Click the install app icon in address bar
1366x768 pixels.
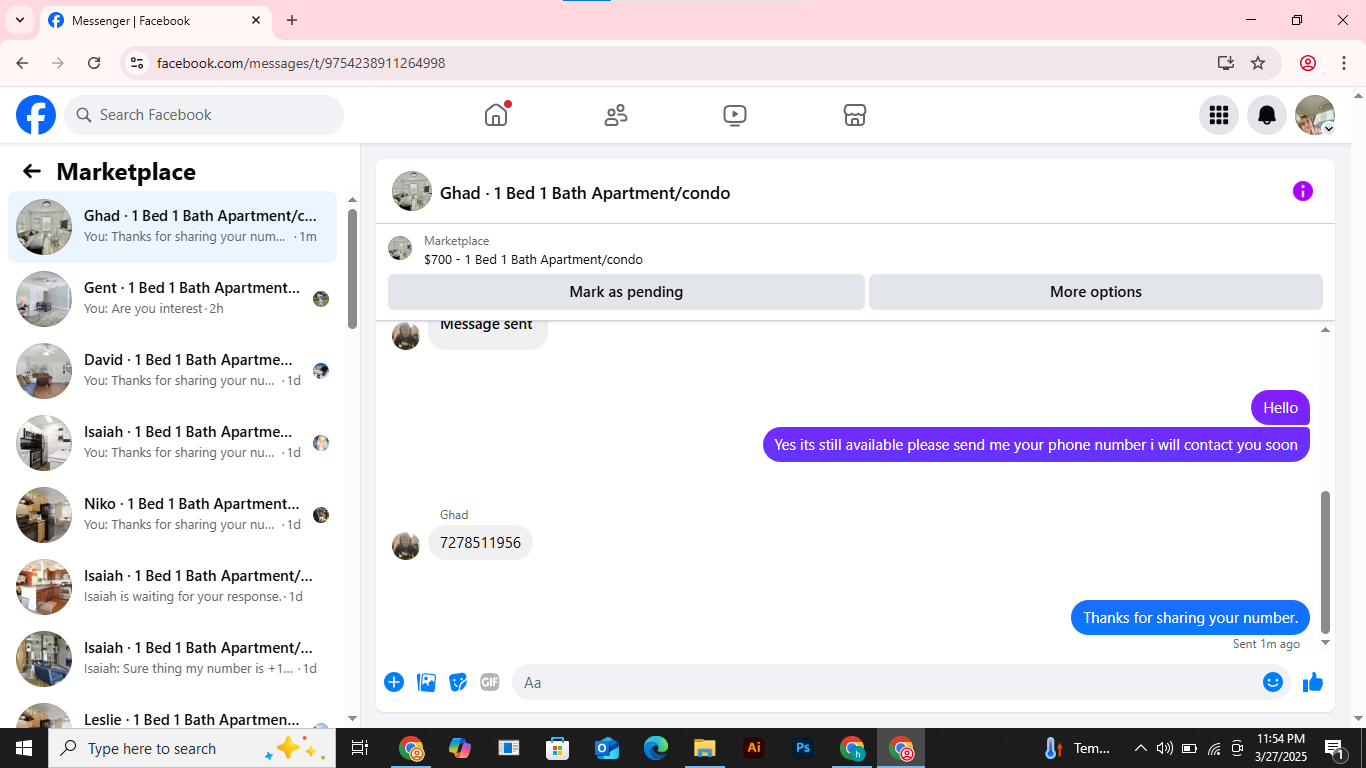click(1225, 63)
